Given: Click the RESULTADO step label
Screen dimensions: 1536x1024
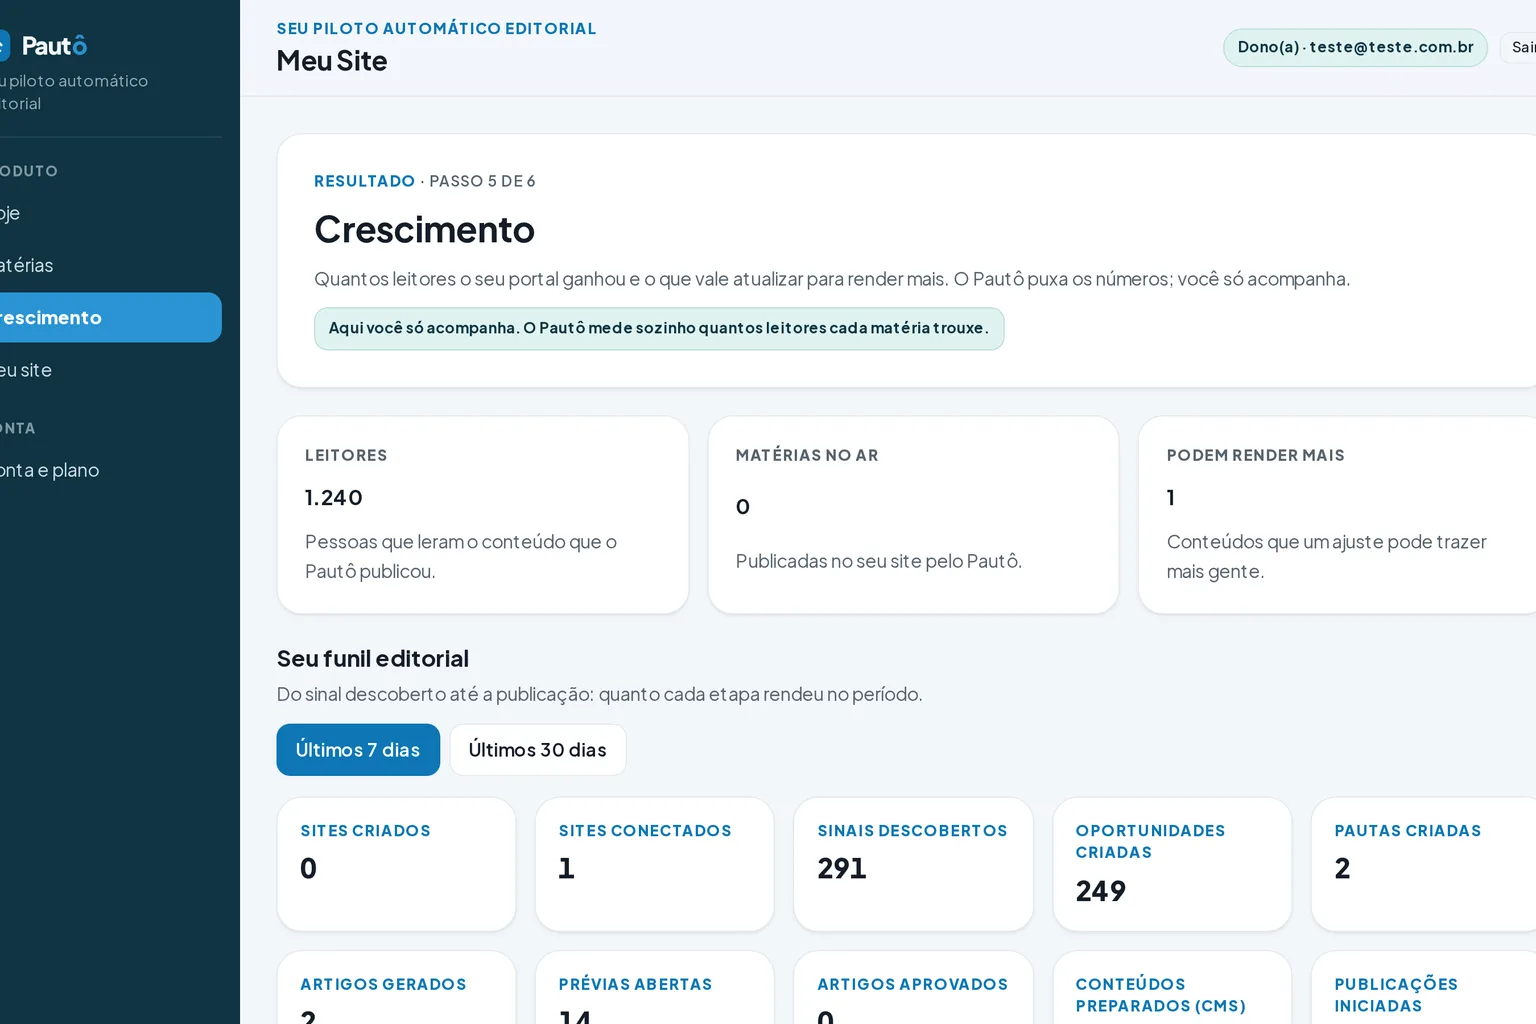Looking at the screenshot, I should [364, 181].
